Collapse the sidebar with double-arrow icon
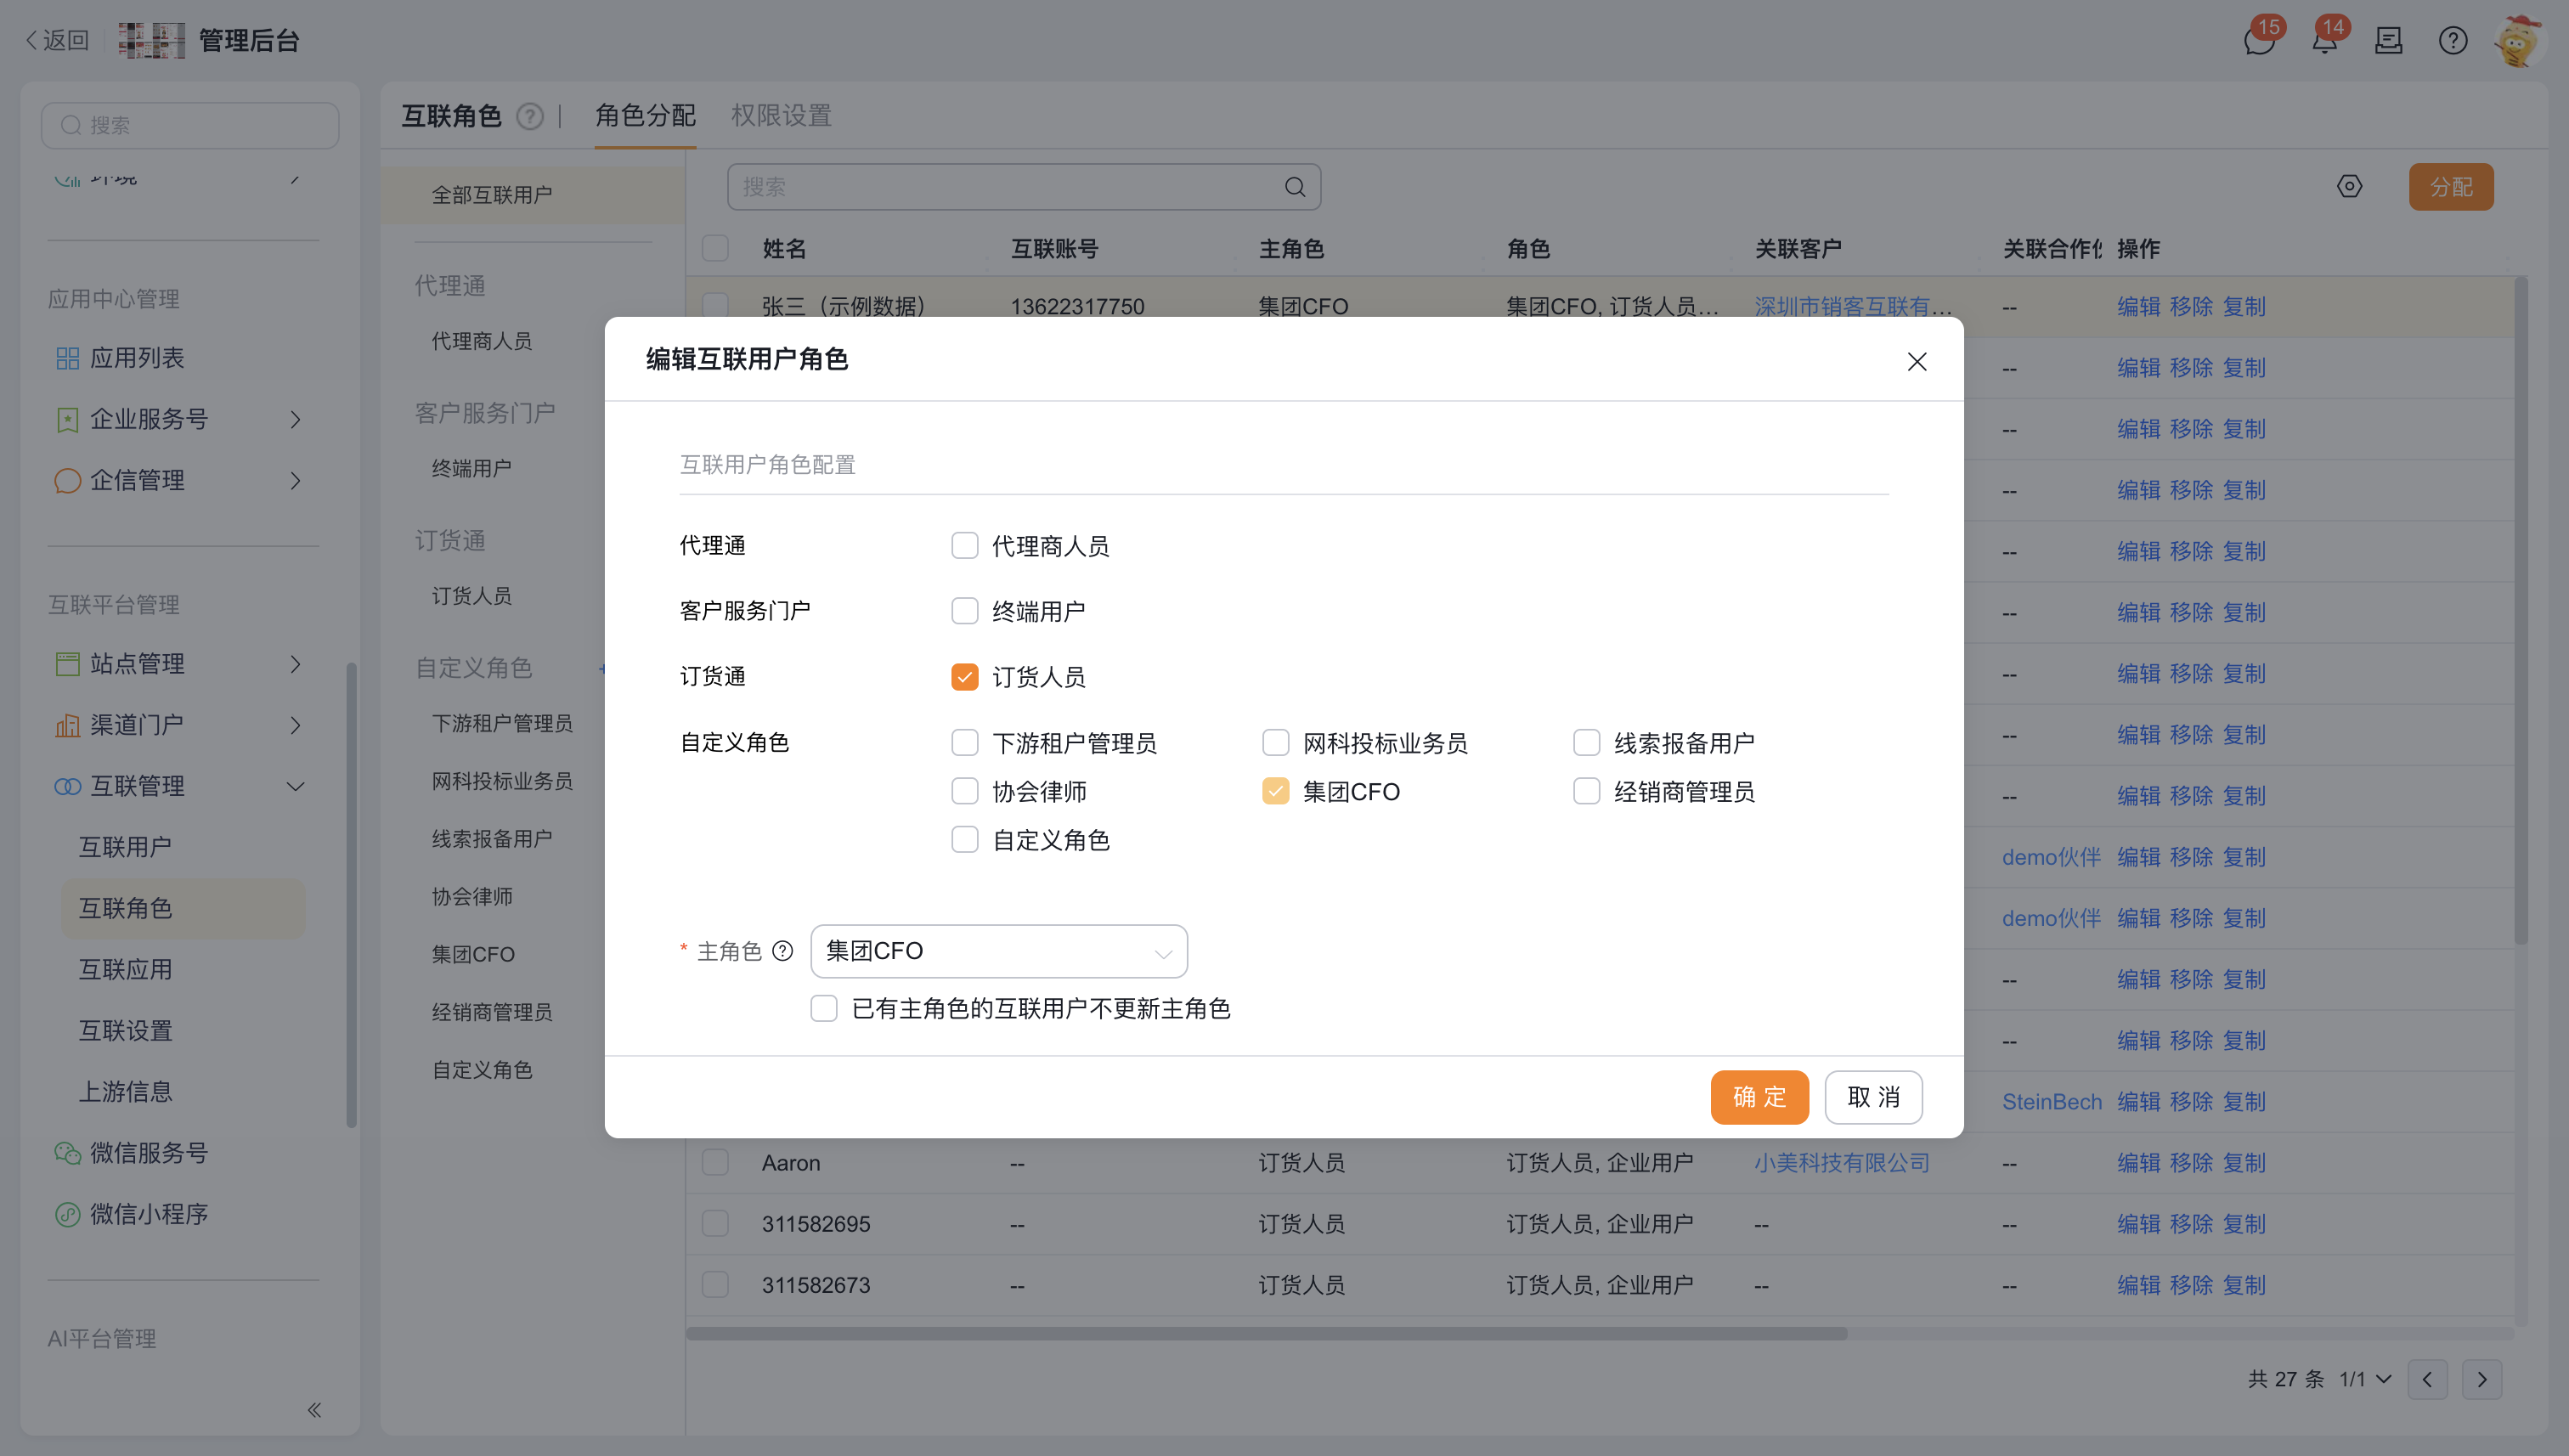The height and width of the screenshot is (1456, 2569). (x=314, y=1410)
